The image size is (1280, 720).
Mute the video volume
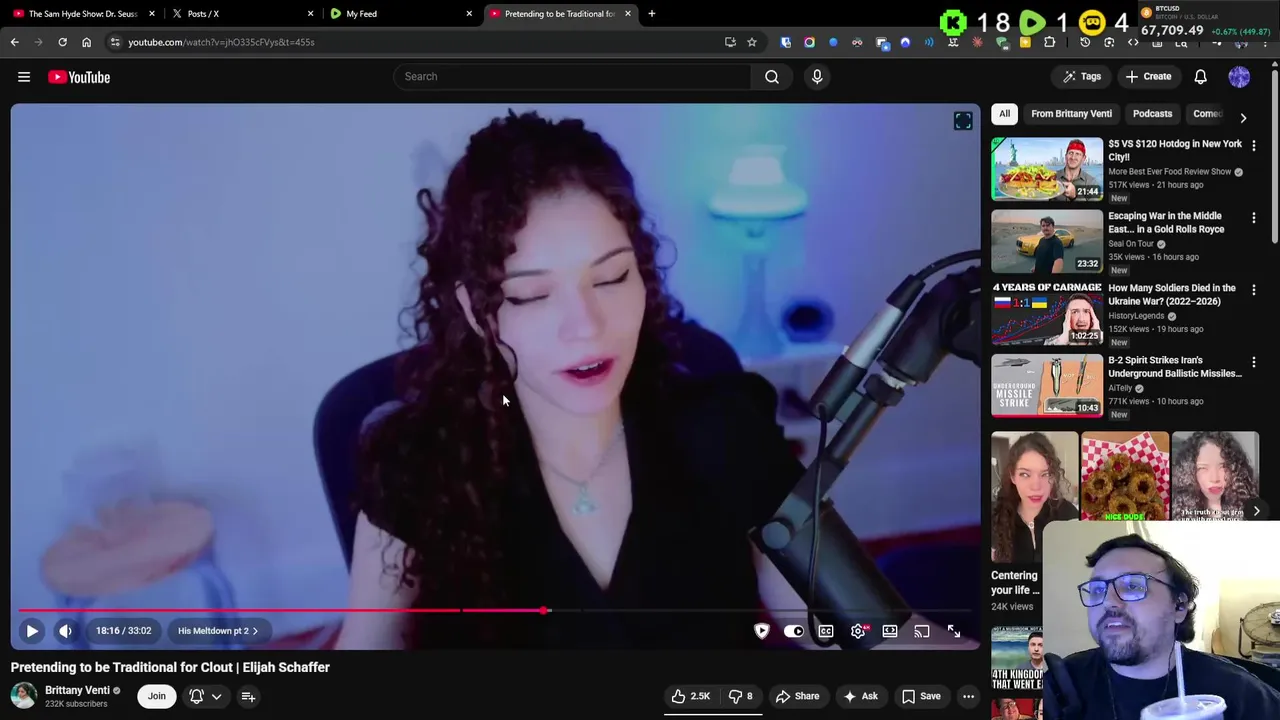tap(65, 631)
